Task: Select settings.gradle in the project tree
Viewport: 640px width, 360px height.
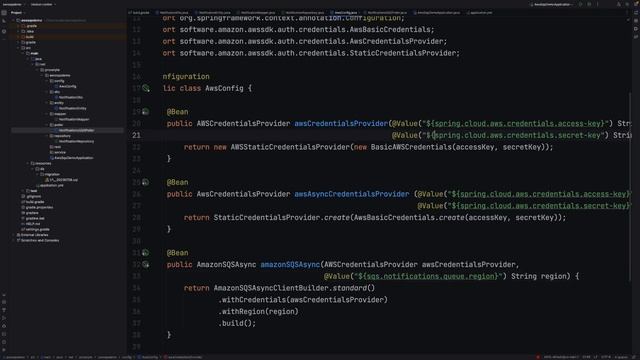Action: (x=37, y=229)
